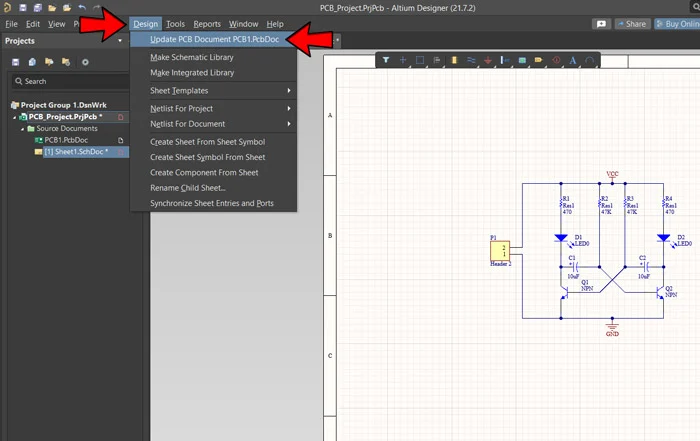The image size is (700, 441).
Task: Click the green Sheet Symbol icon
Action: click(522, 60)
